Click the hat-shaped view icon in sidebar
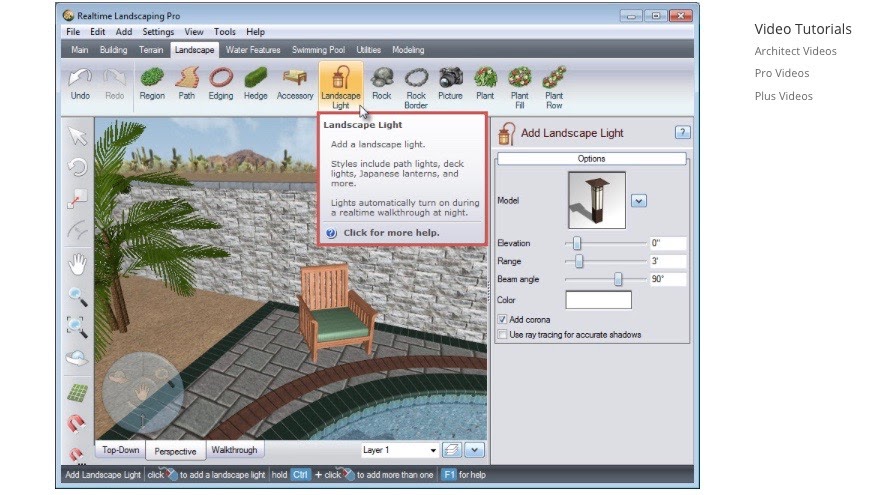This screenshot has height=495, width=880. (77, 358)
